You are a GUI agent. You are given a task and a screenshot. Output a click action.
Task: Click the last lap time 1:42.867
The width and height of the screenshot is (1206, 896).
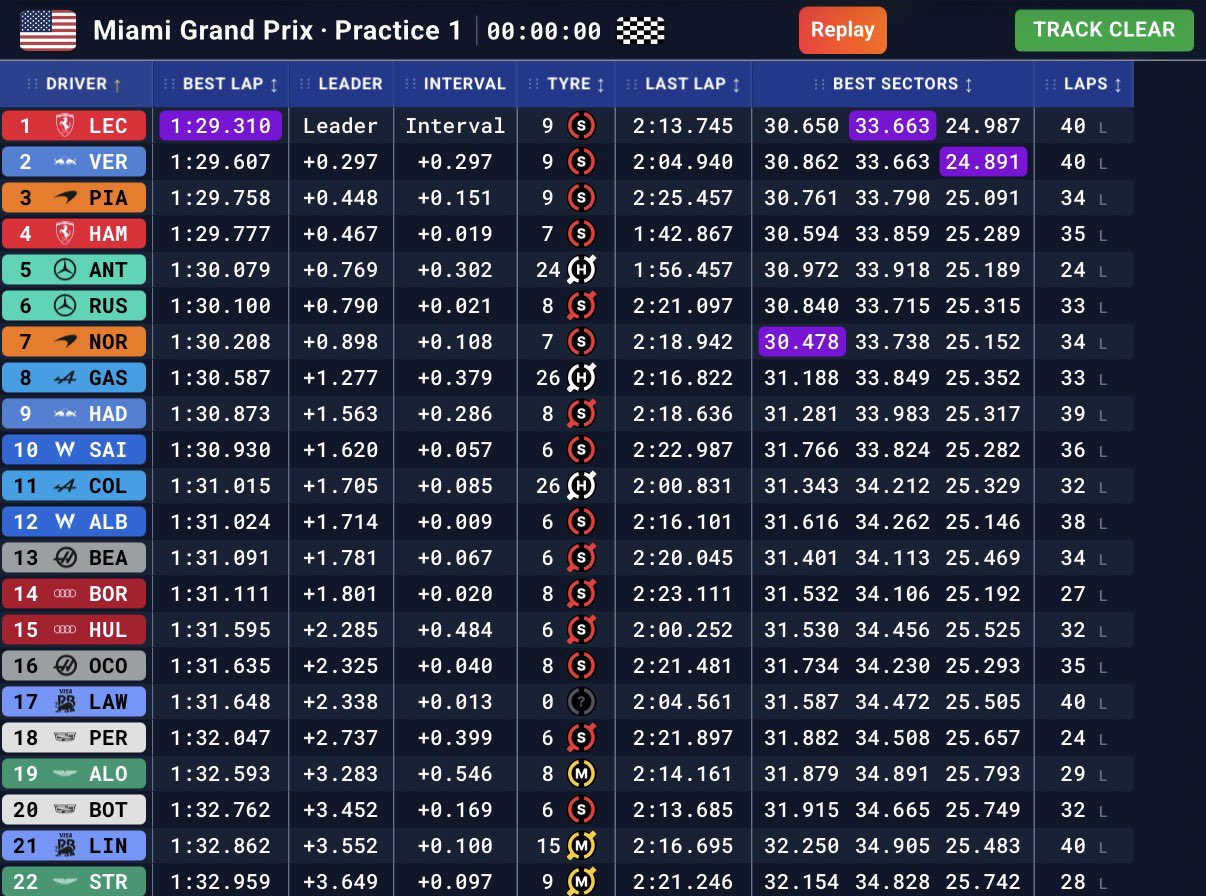click(683, 234)
